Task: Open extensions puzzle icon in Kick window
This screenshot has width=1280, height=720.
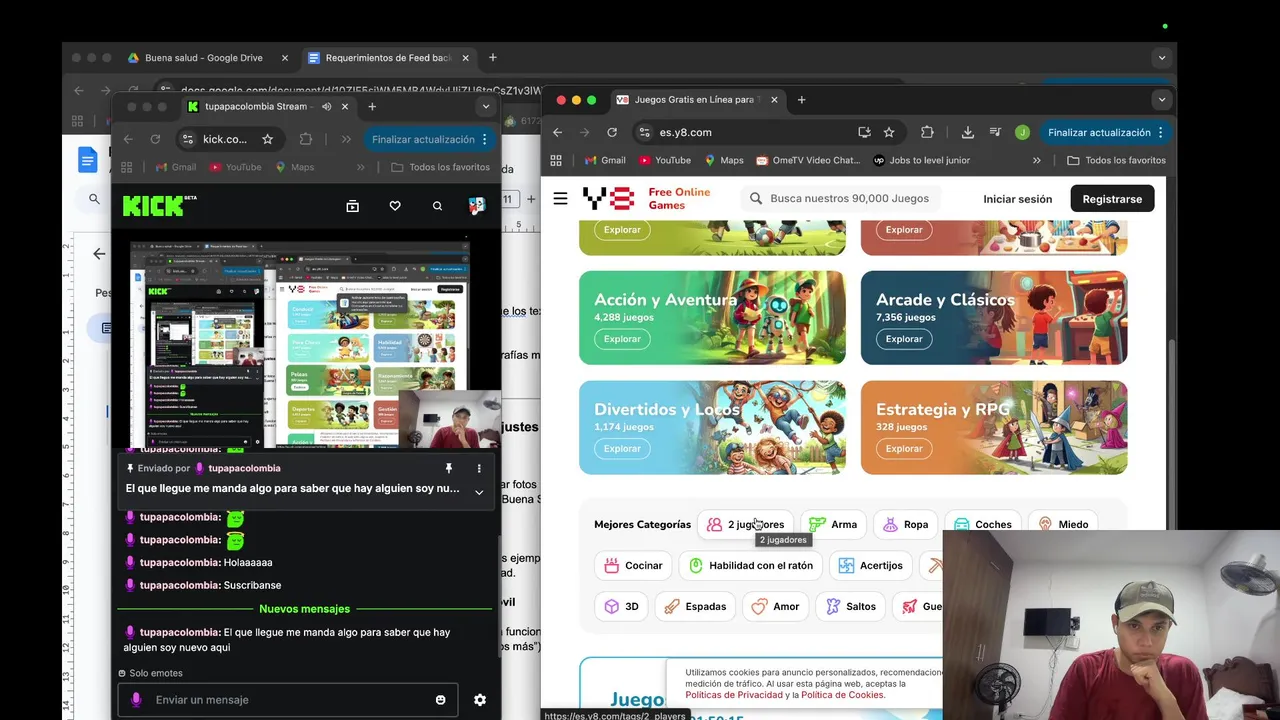Action: coord(306,139)
